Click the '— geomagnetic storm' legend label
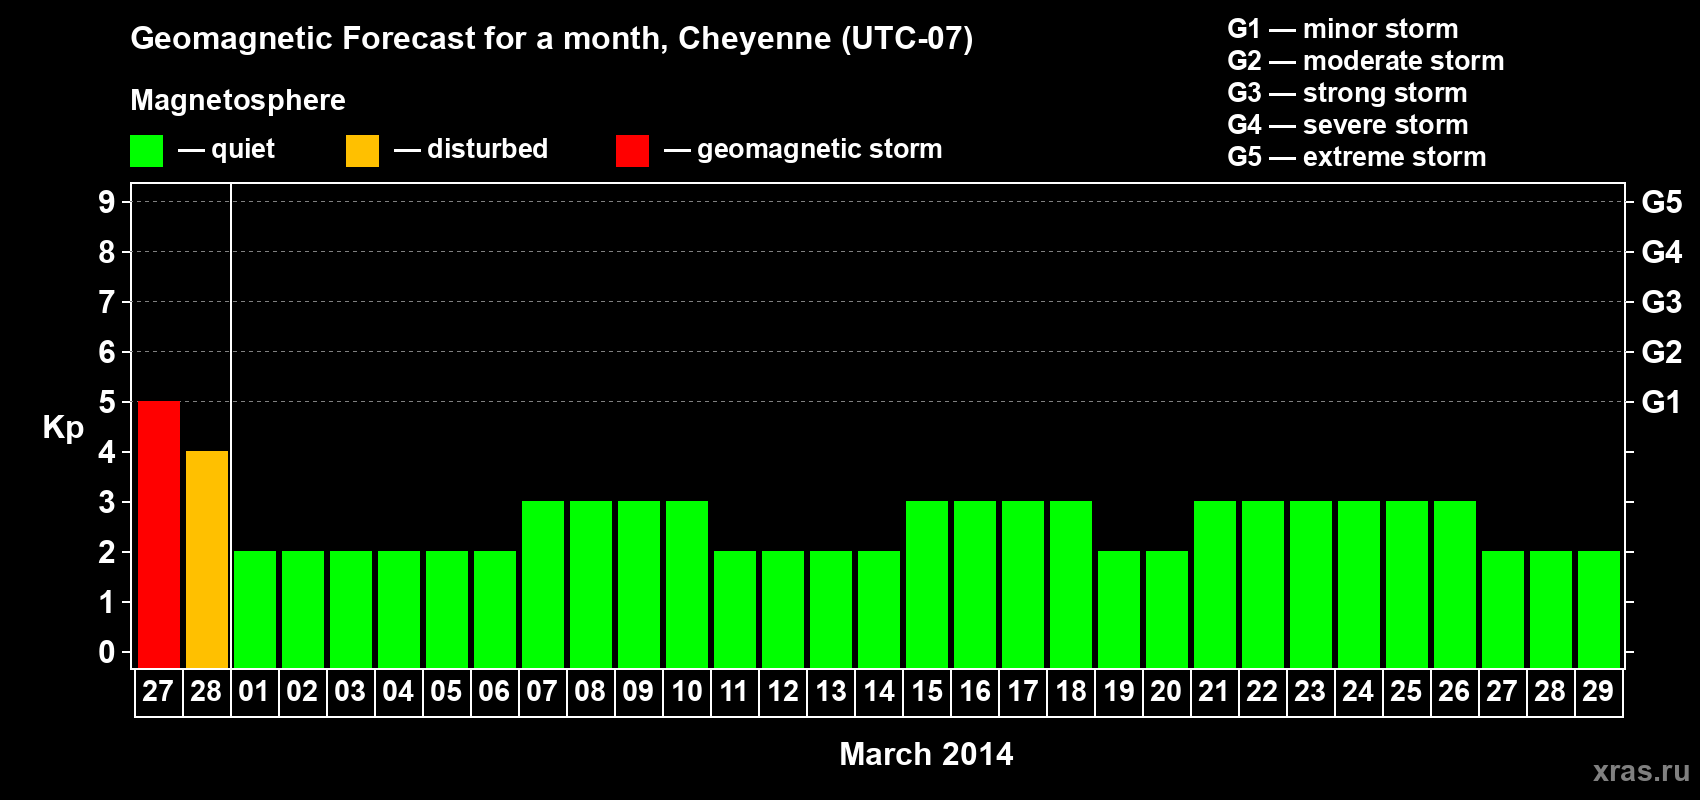The image size is (1700, 800). point(803,149)
